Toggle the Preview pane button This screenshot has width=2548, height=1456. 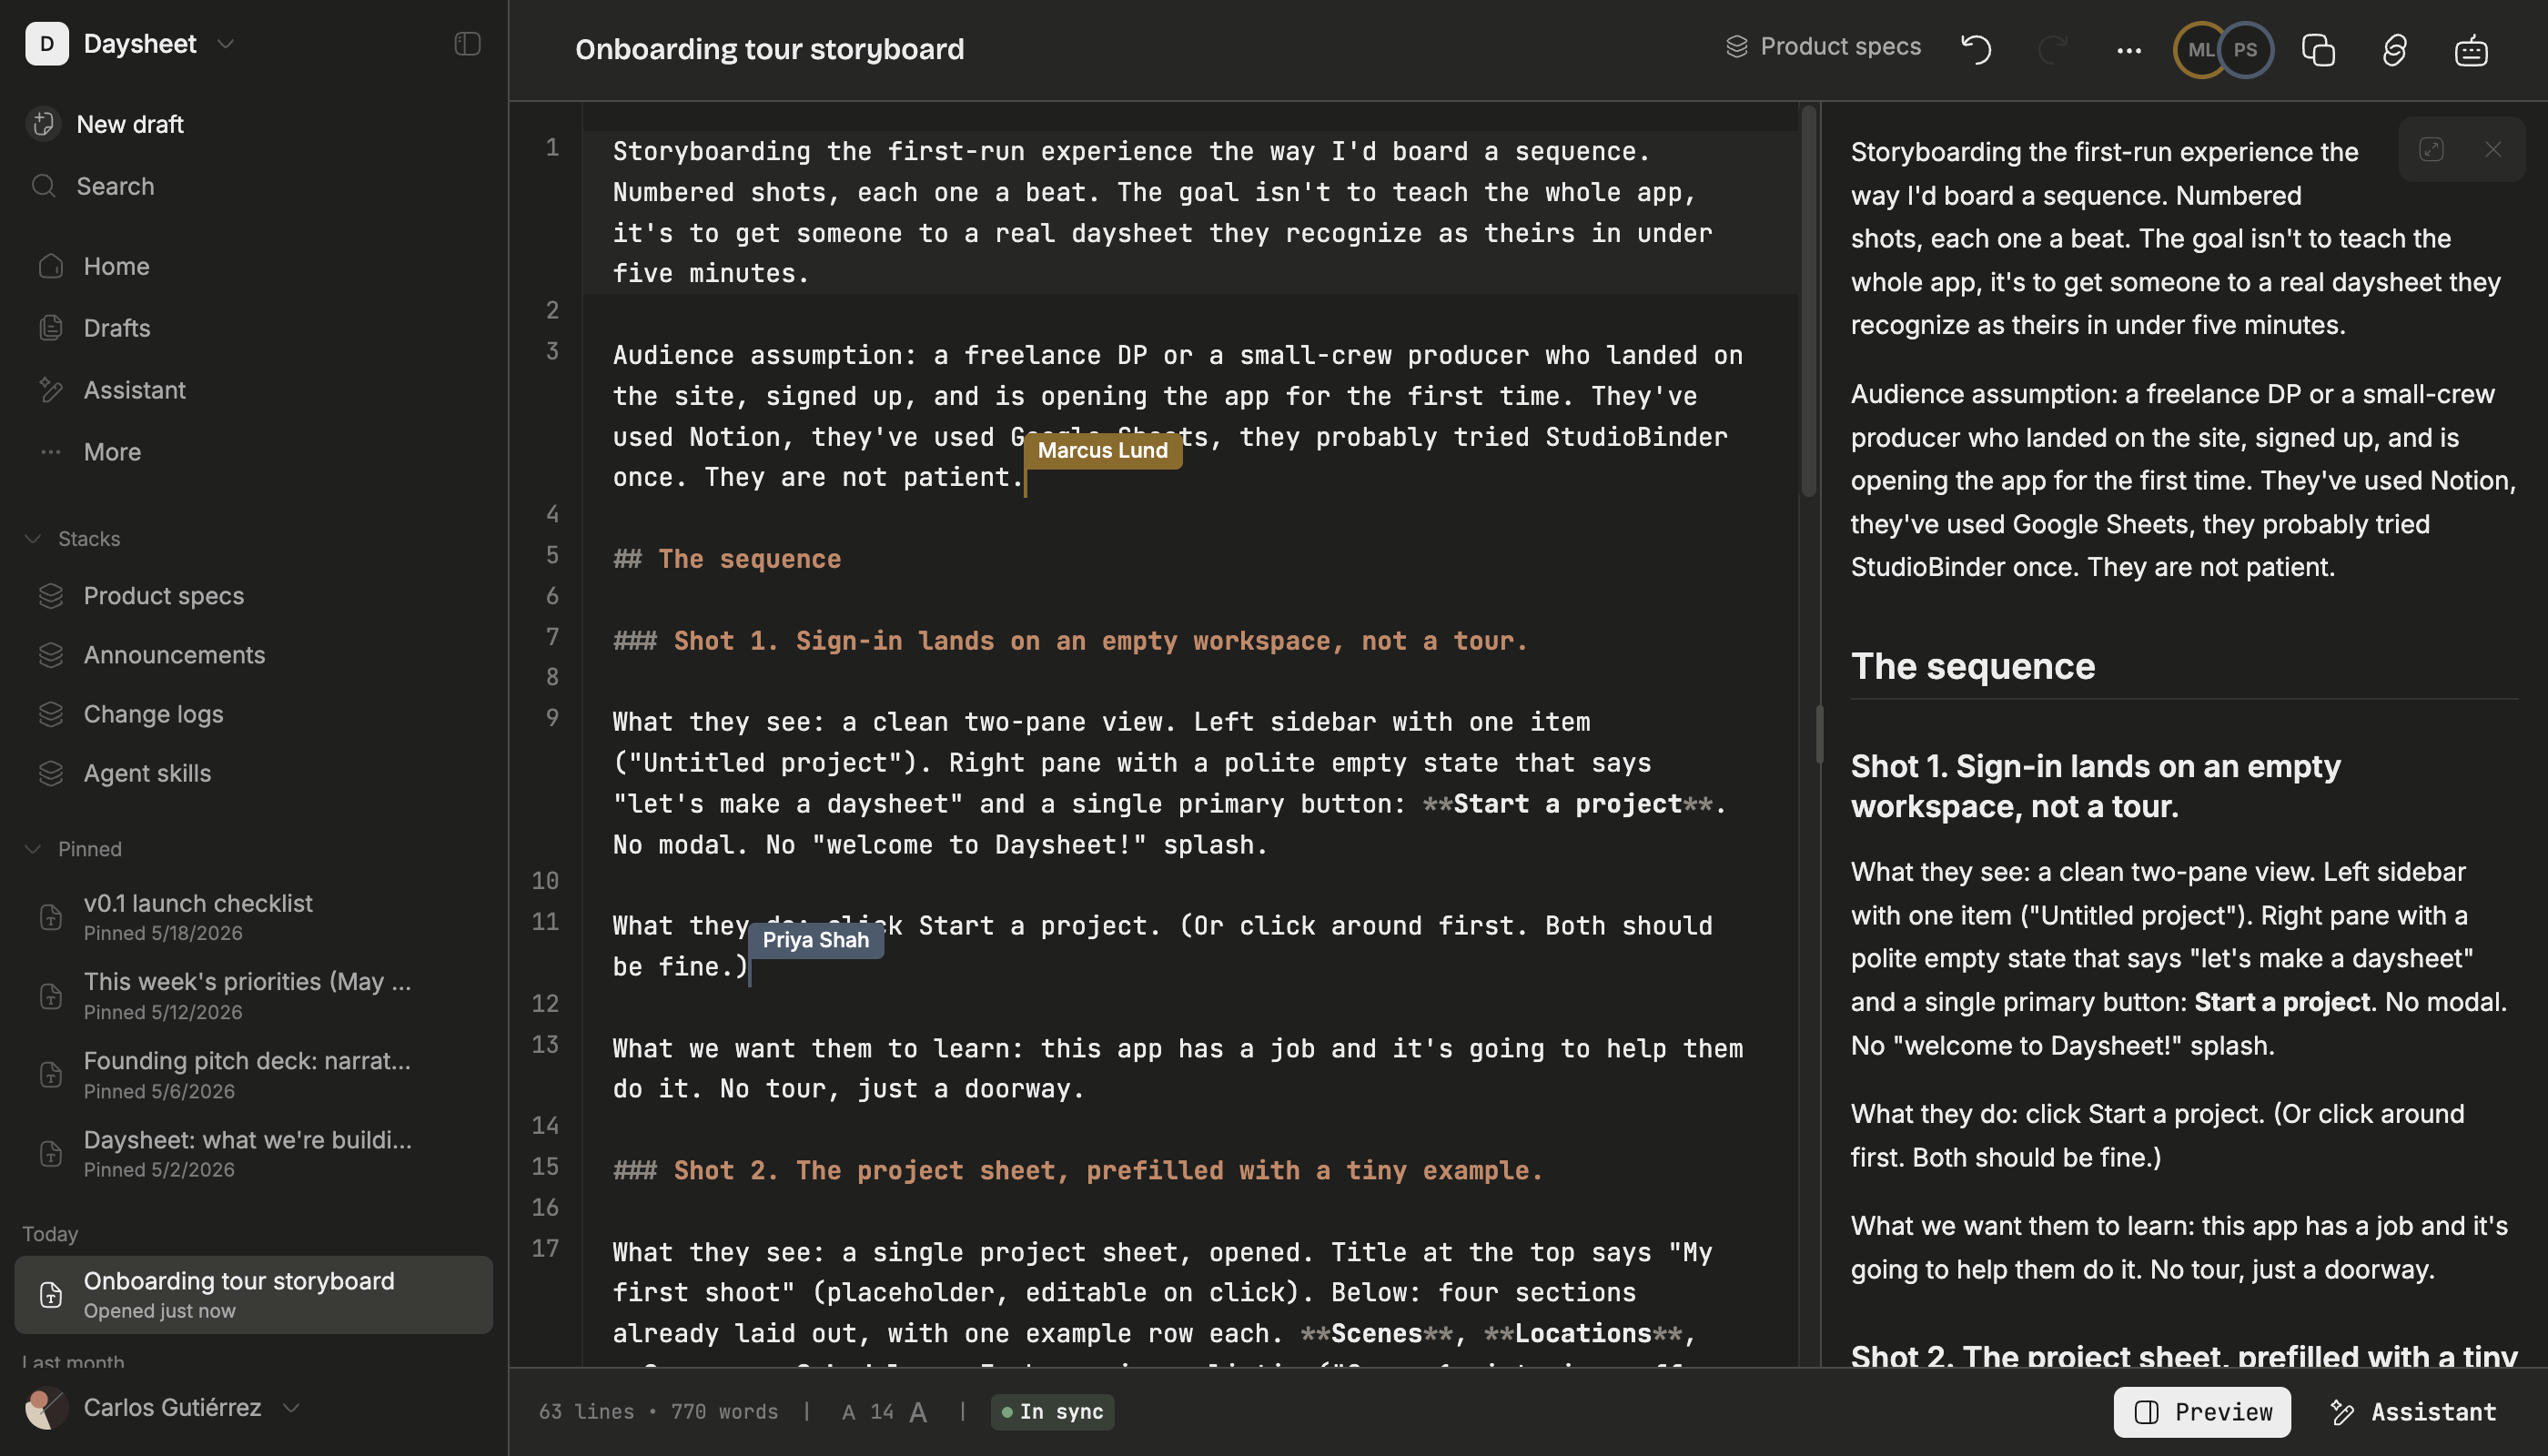[2202, 1412]
